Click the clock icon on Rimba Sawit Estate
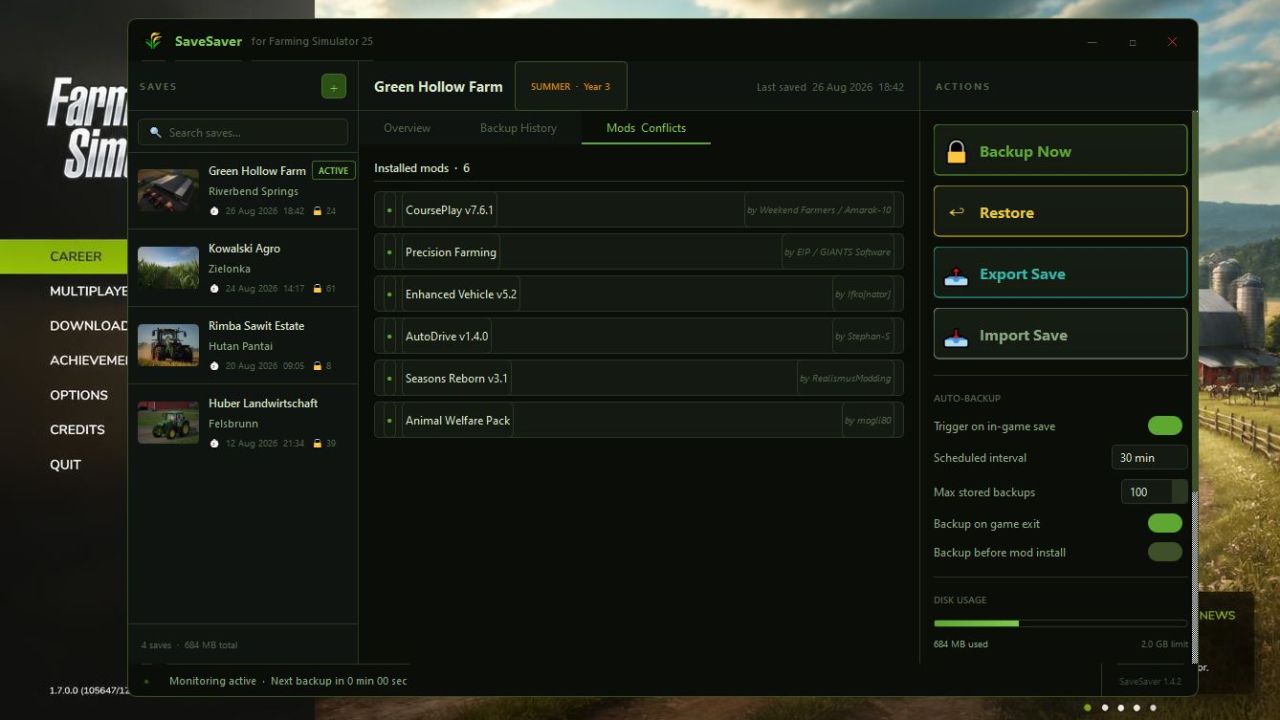The height and width of the screenshot is (720, 1280). (214, 366)
